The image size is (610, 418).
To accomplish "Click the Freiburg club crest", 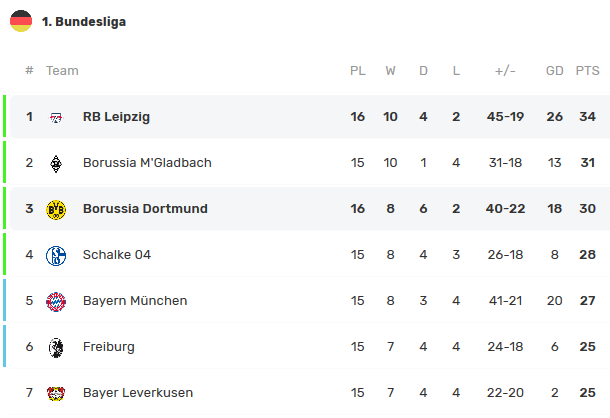I will pos(56,347).
